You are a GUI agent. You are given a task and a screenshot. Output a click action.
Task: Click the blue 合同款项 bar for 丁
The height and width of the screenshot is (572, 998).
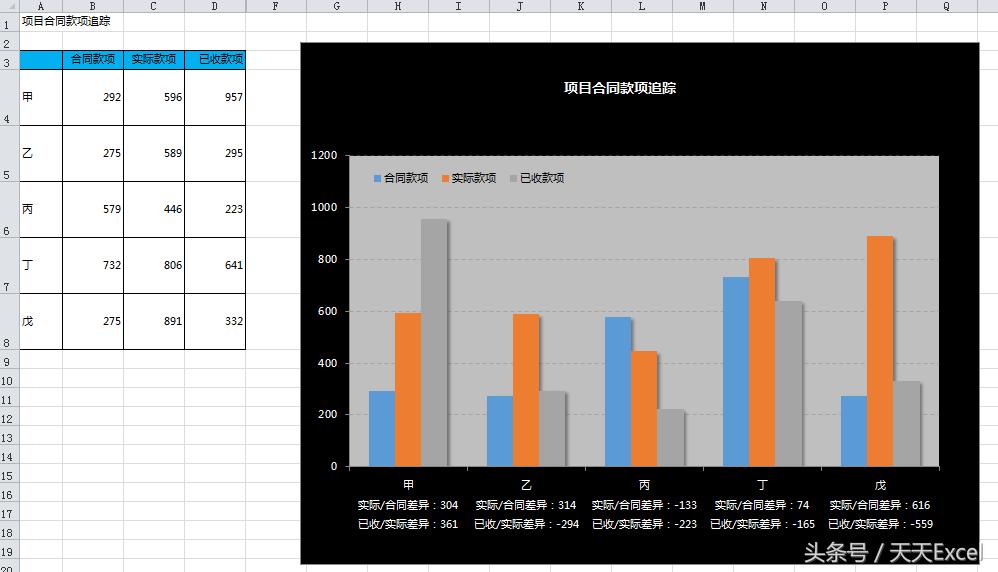click(x=736, y=372)
